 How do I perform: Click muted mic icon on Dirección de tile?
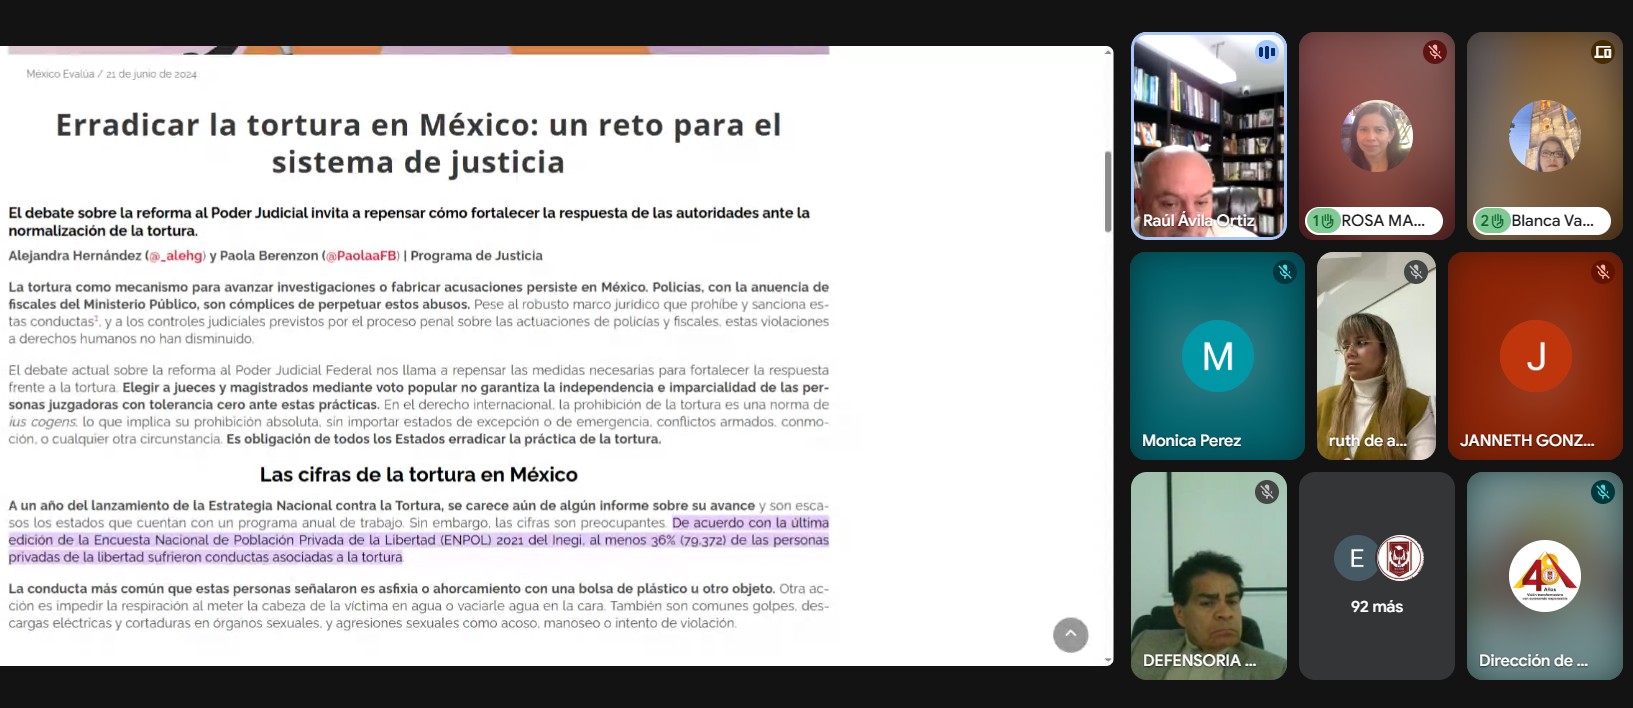click(x=1602, y=492)
